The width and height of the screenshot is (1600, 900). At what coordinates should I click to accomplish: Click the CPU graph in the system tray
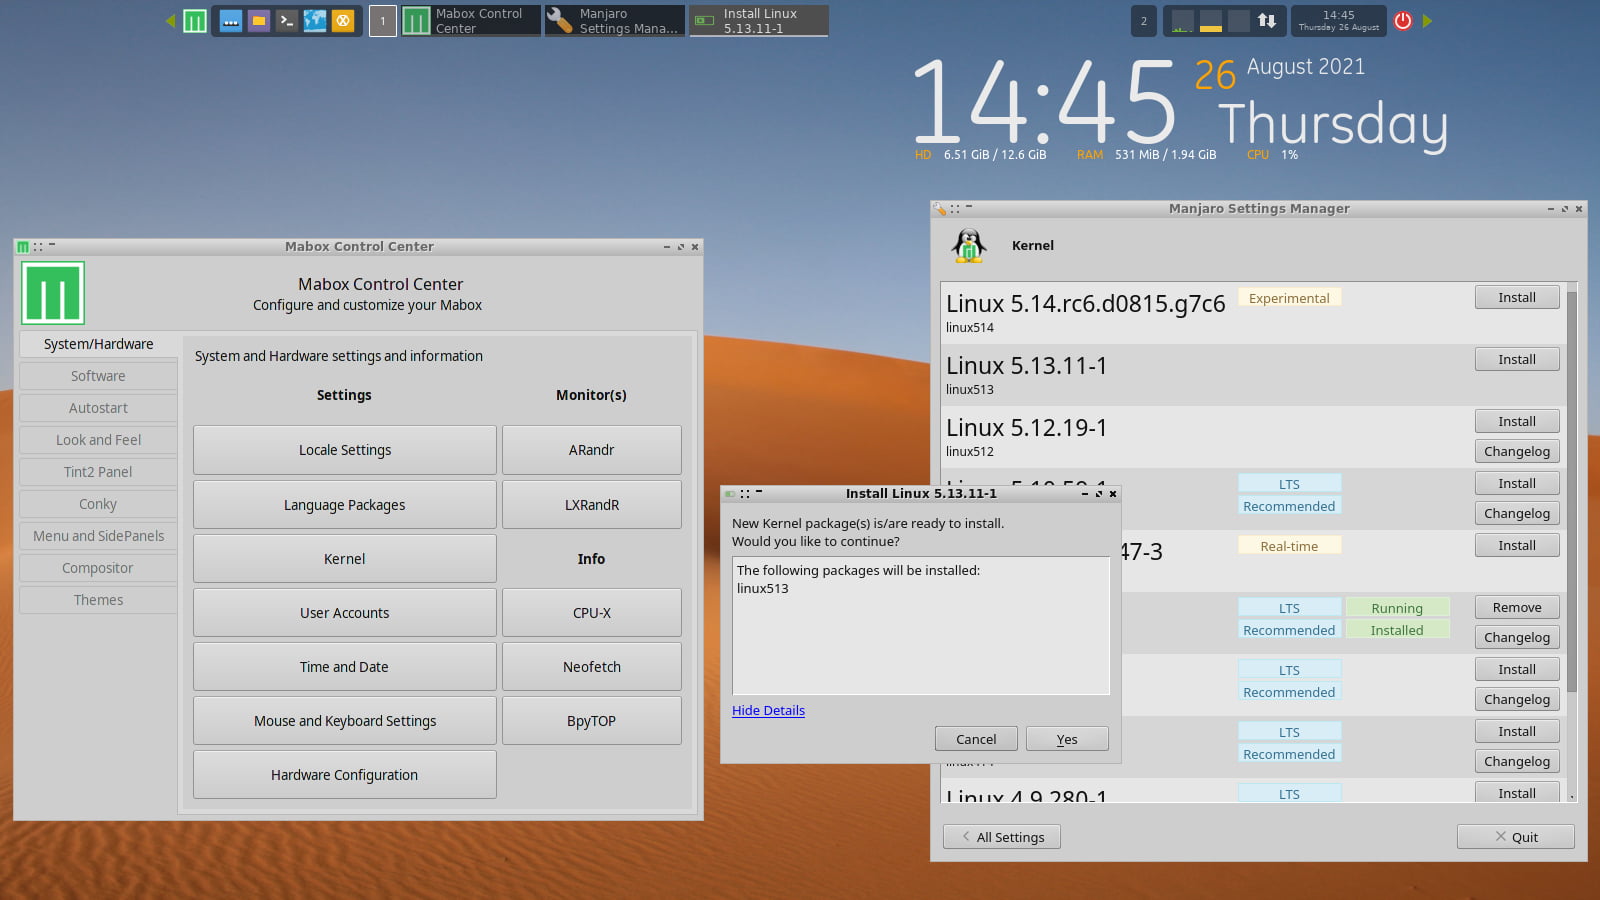coord(1183,21)
